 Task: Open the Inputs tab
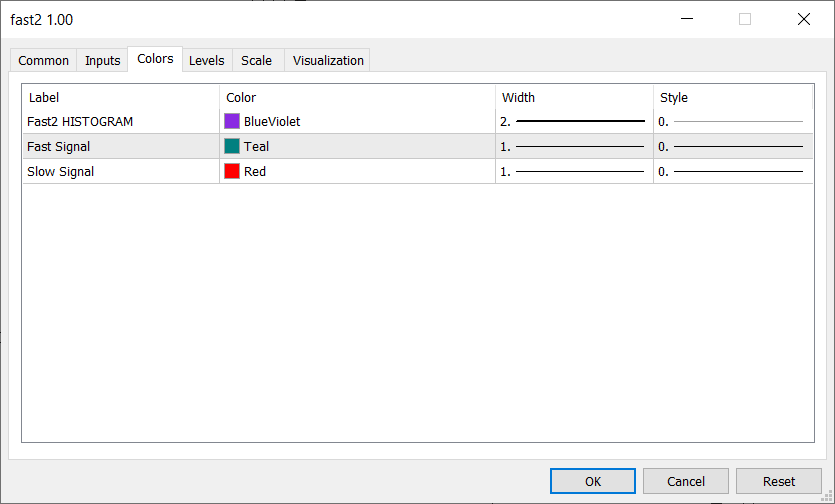click(102, 61)
